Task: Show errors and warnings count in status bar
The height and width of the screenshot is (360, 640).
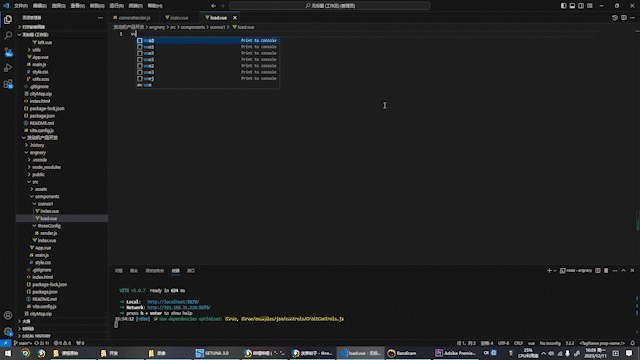Action: pyautogui.click(x=62, y=343)
